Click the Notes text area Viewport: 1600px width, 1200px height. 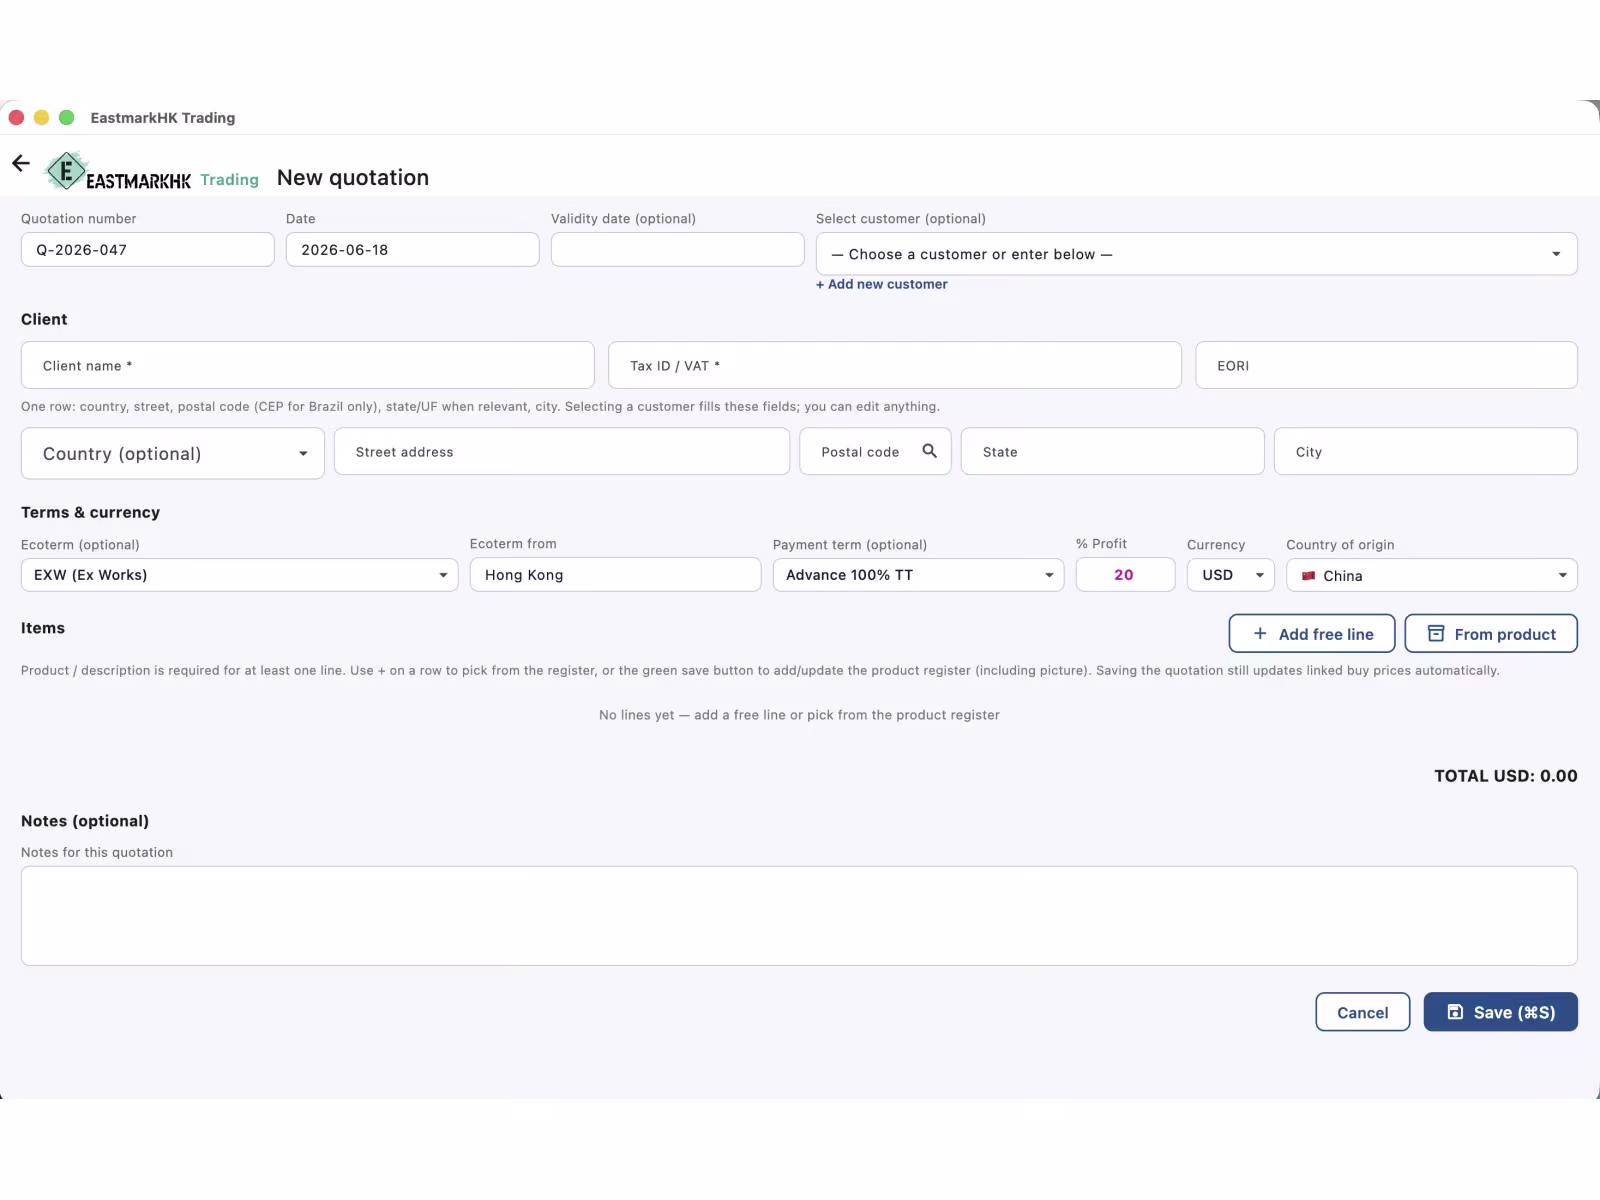pyautogui.click(x=799, y=916)
